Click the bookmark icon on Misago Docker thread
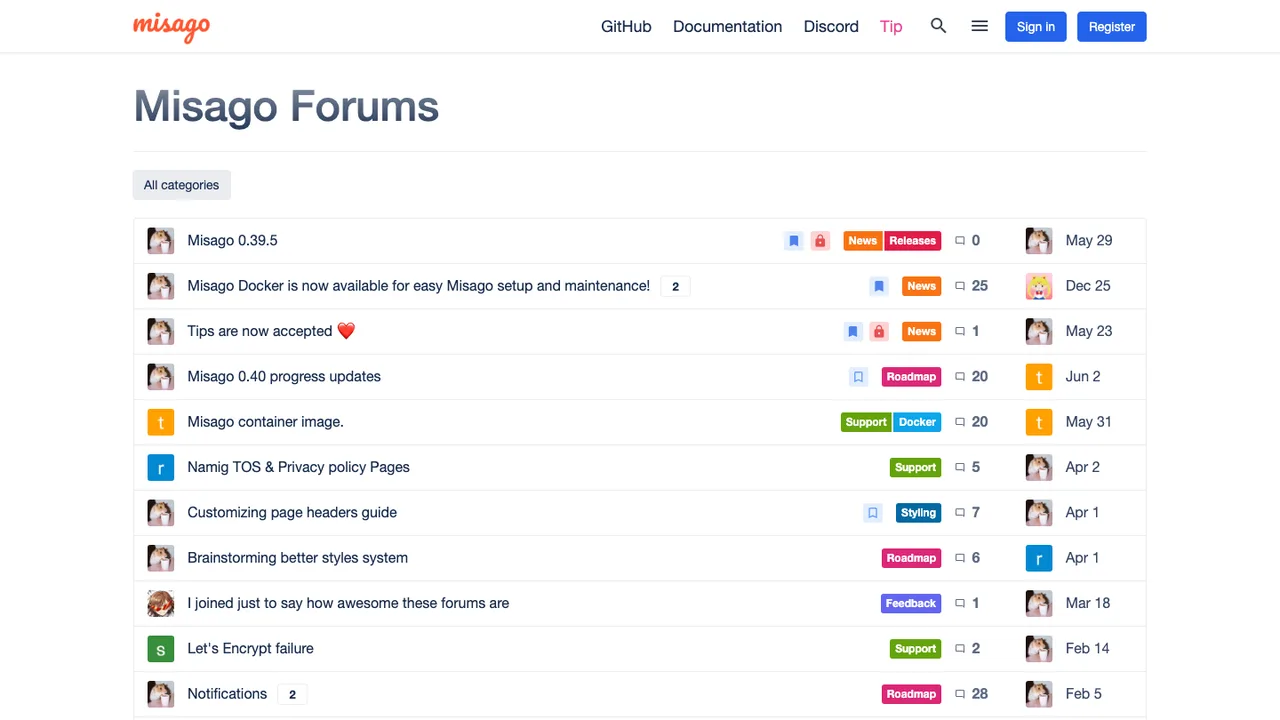Image resolution: width=1280 pixels, height=720 pixels. (879, 286)
